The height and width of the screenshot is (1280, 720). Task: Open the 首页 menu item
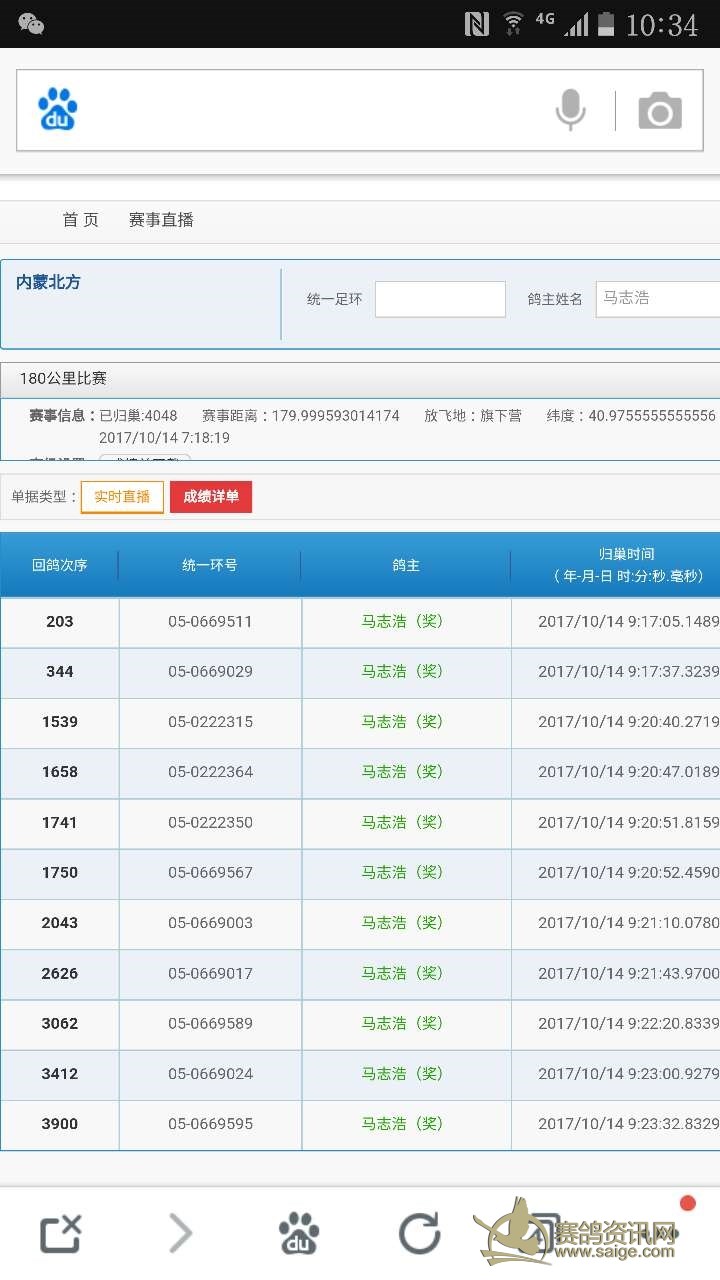(x=80, y=220)
